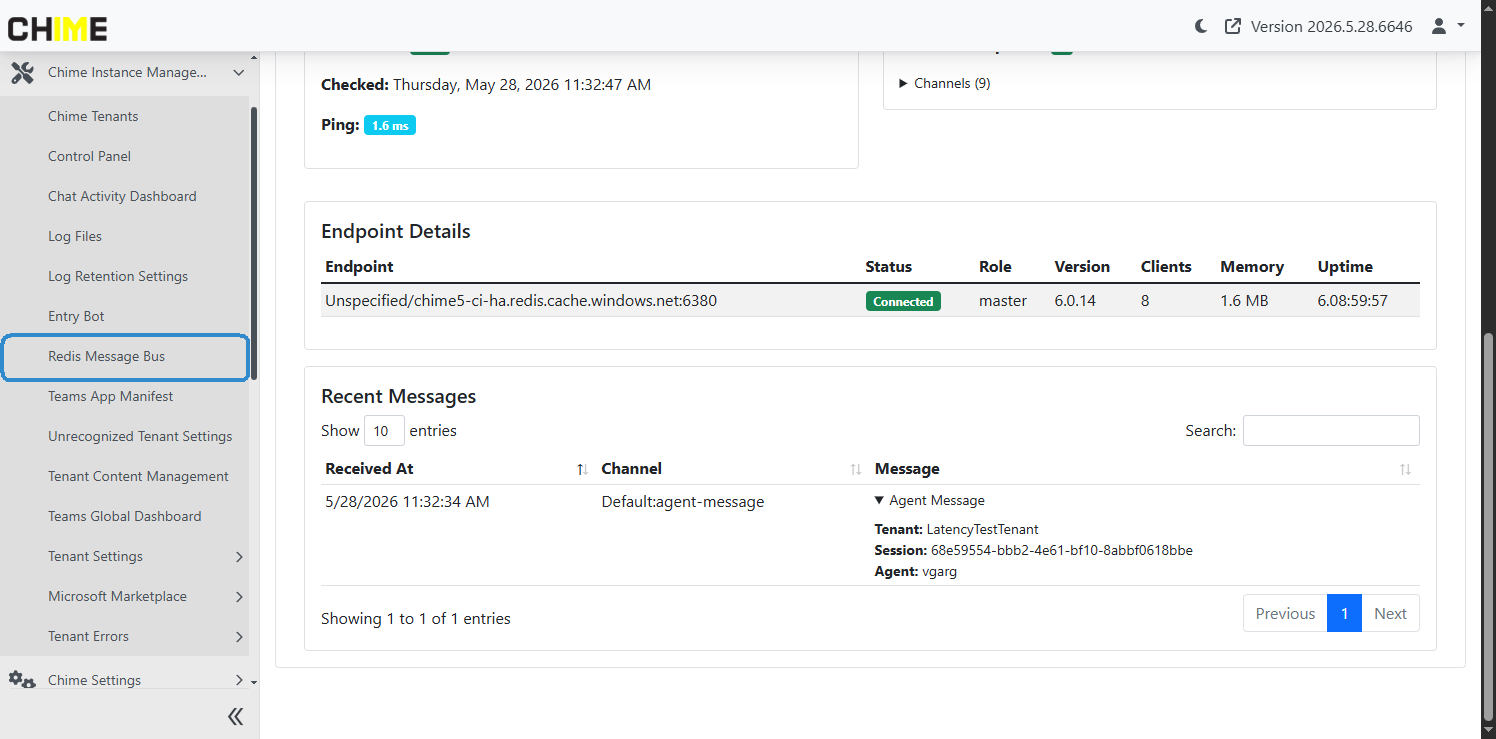Click the Previous pagination button
The width and height of the screenshot is (1496, 739).
click(1285, 613)
